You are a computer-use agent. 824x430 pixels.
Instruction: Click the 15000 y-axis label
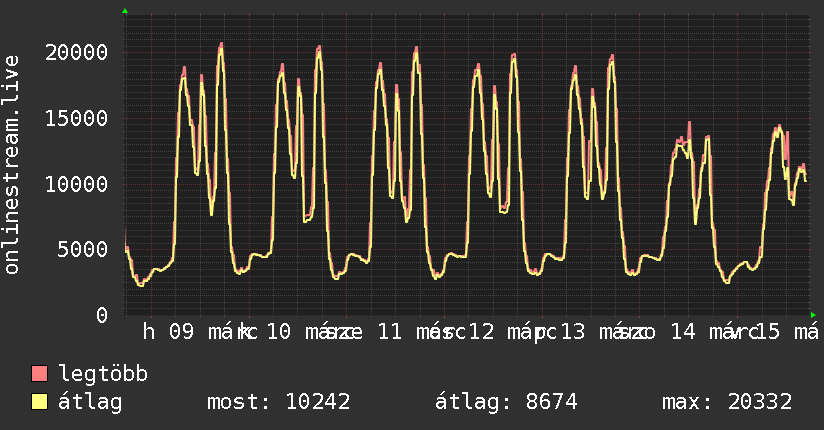click(76, 118)
